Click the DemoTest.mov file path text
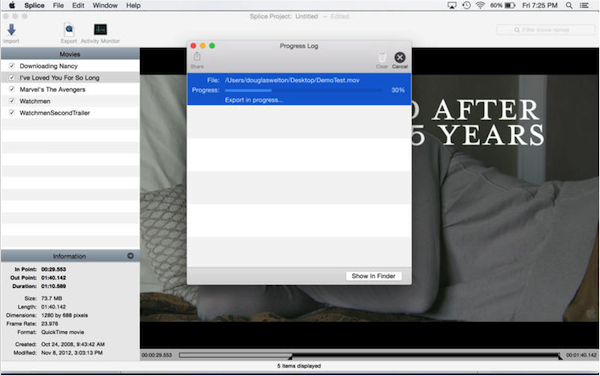This screenshot has height=376, width=600. (292, 80)
